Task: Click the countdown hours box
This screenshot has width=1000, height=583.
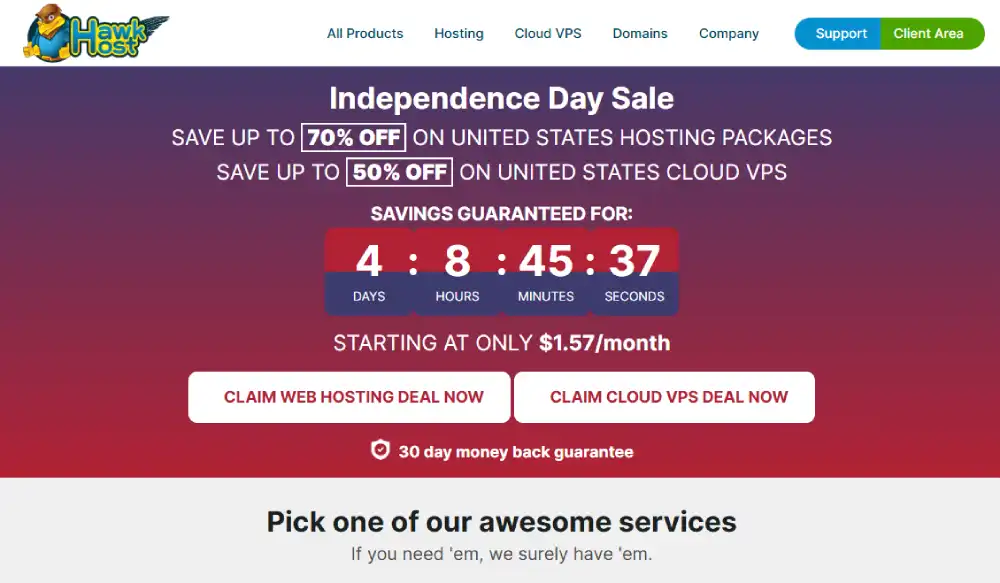Action: [457, 271]
